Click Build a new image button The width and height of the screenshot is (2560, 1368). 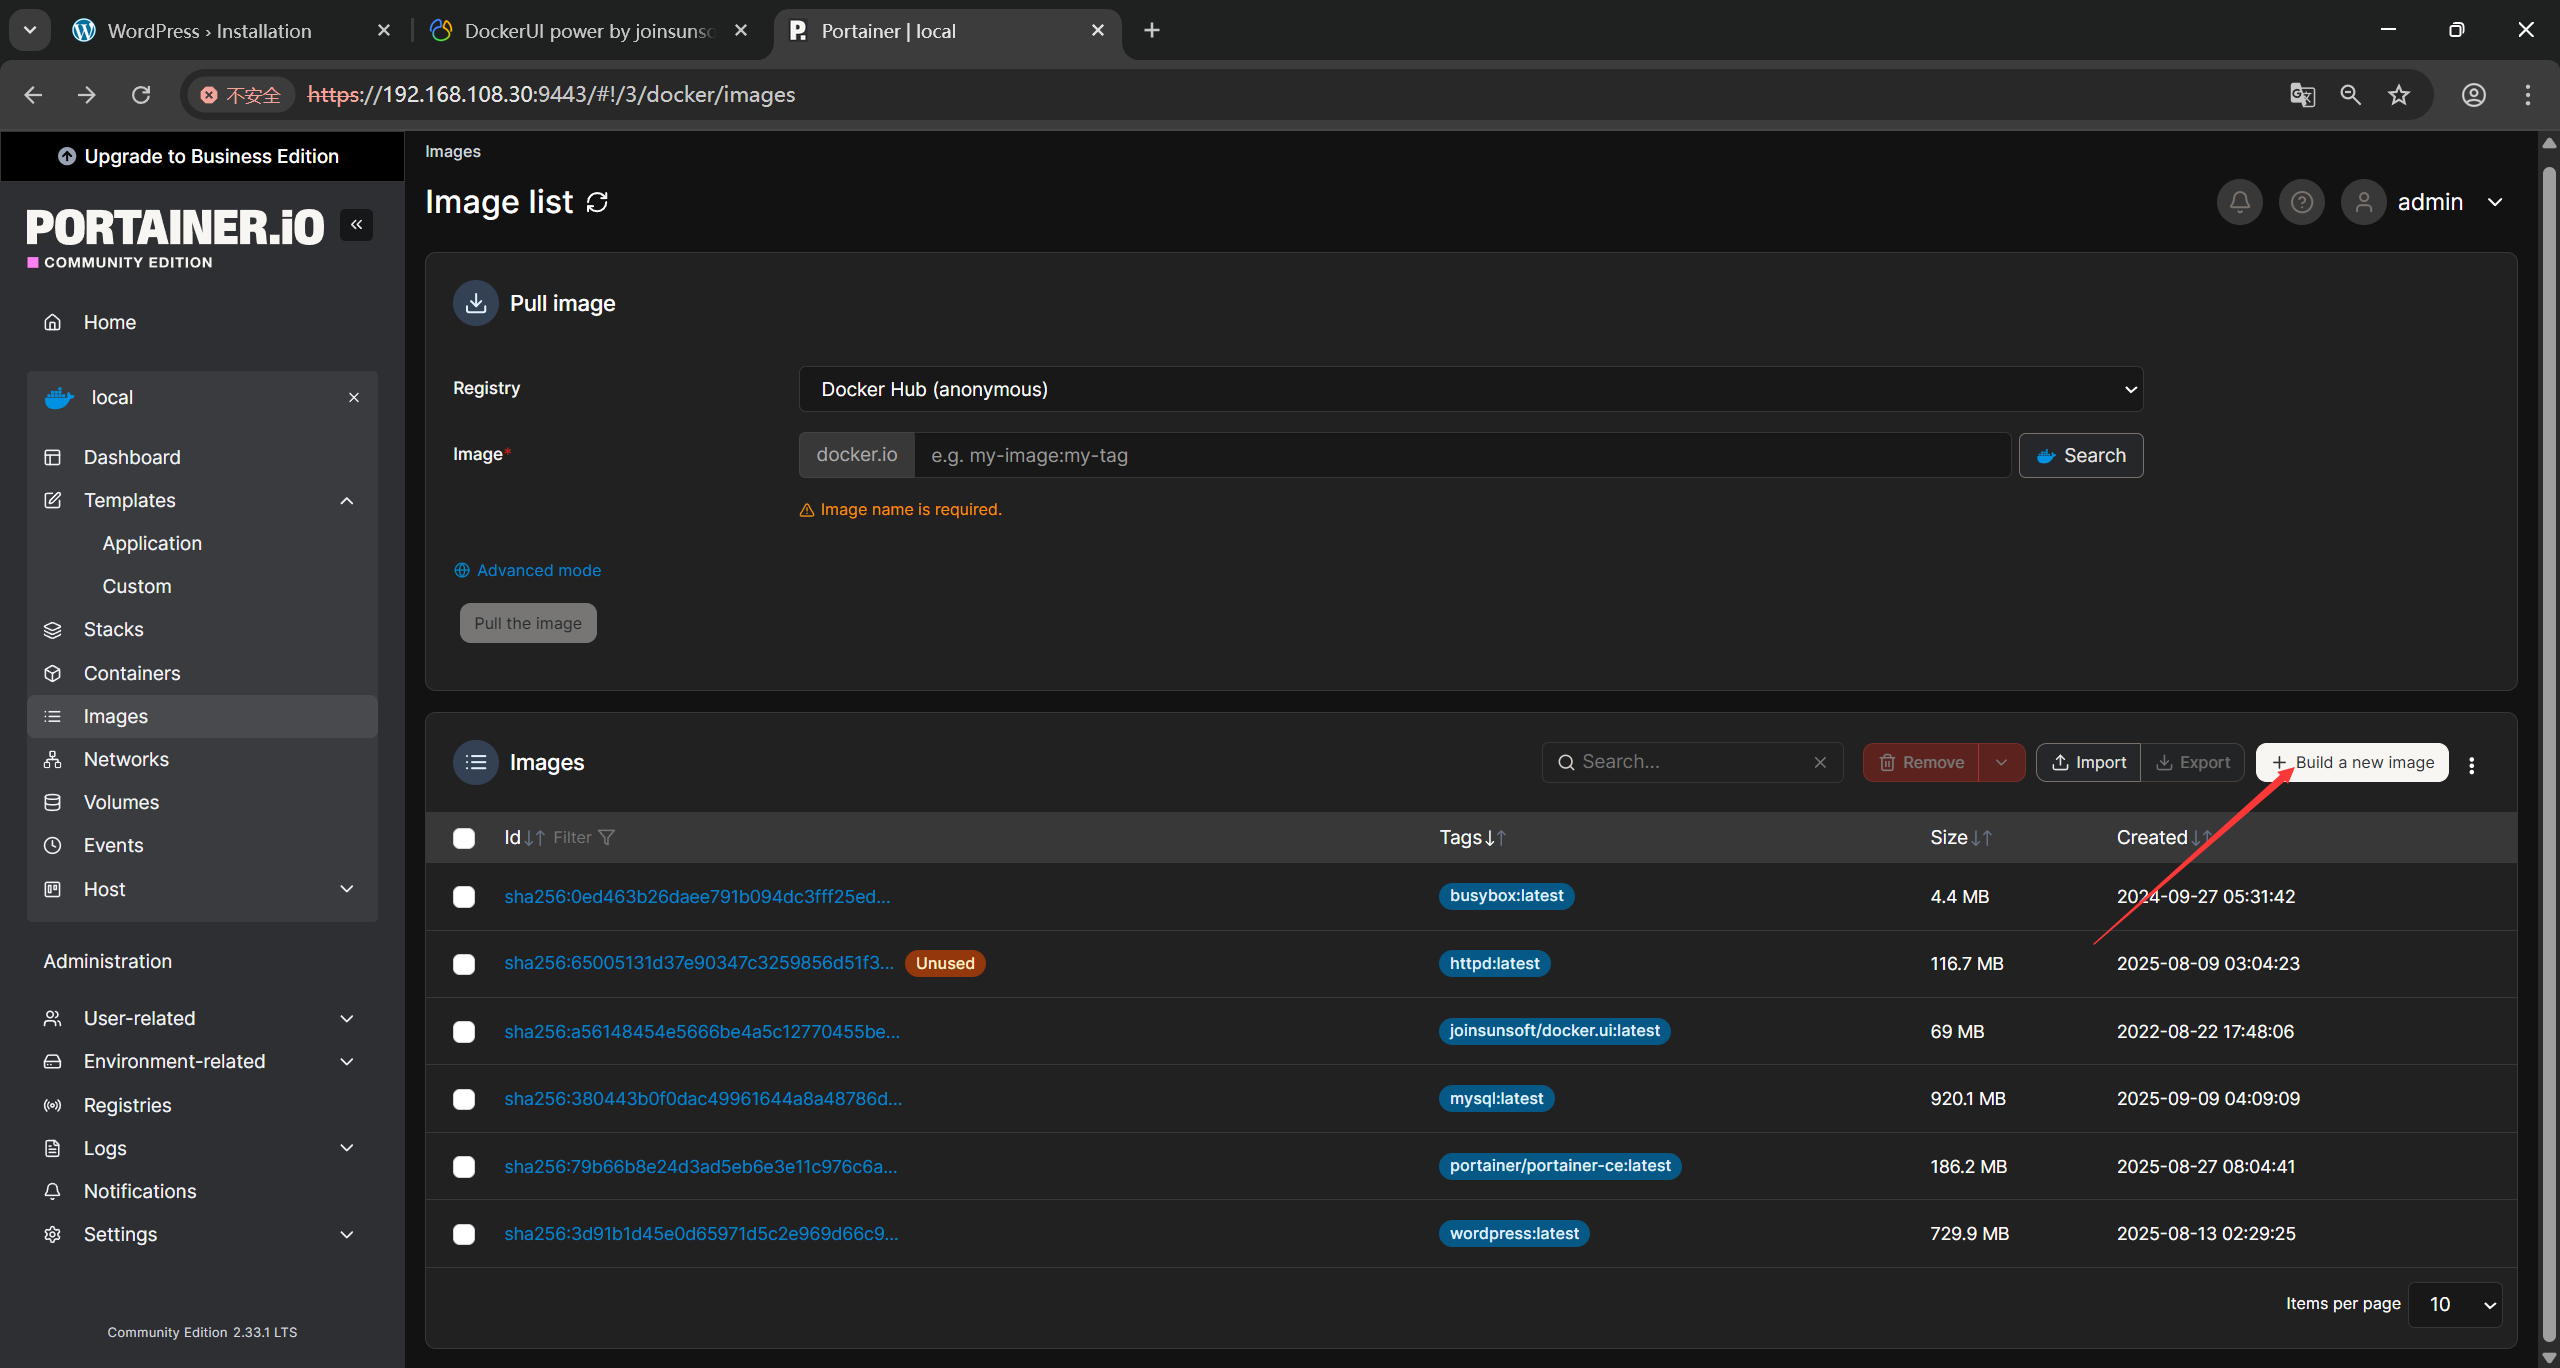click(x=2352, y=762)
